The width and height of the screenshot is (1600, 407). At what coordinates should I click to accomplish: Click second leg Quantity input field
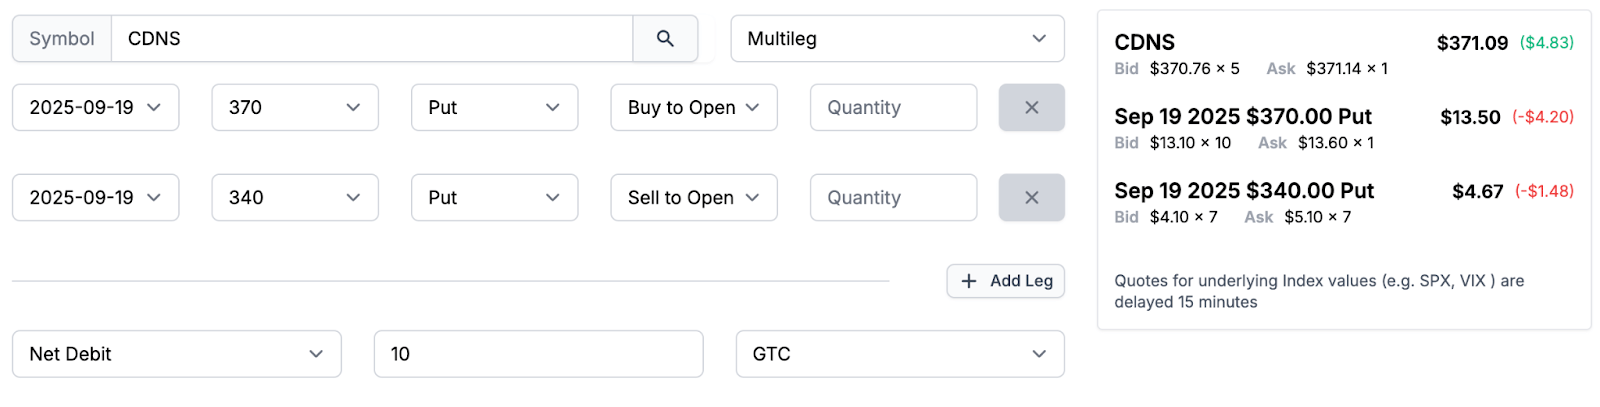click(x=894, y=198)
